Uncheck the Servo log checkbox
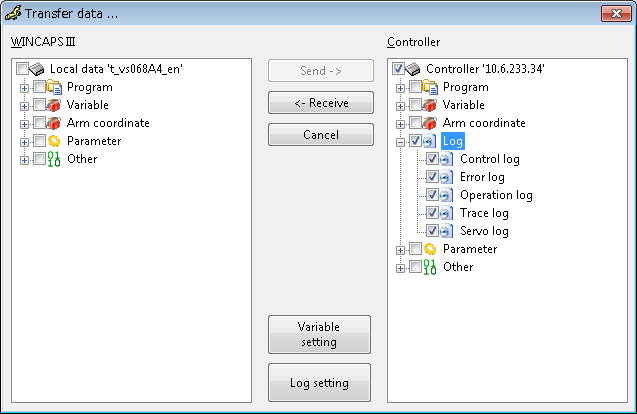The width and height of the screenshot is (637, 414). click(431, 231)
